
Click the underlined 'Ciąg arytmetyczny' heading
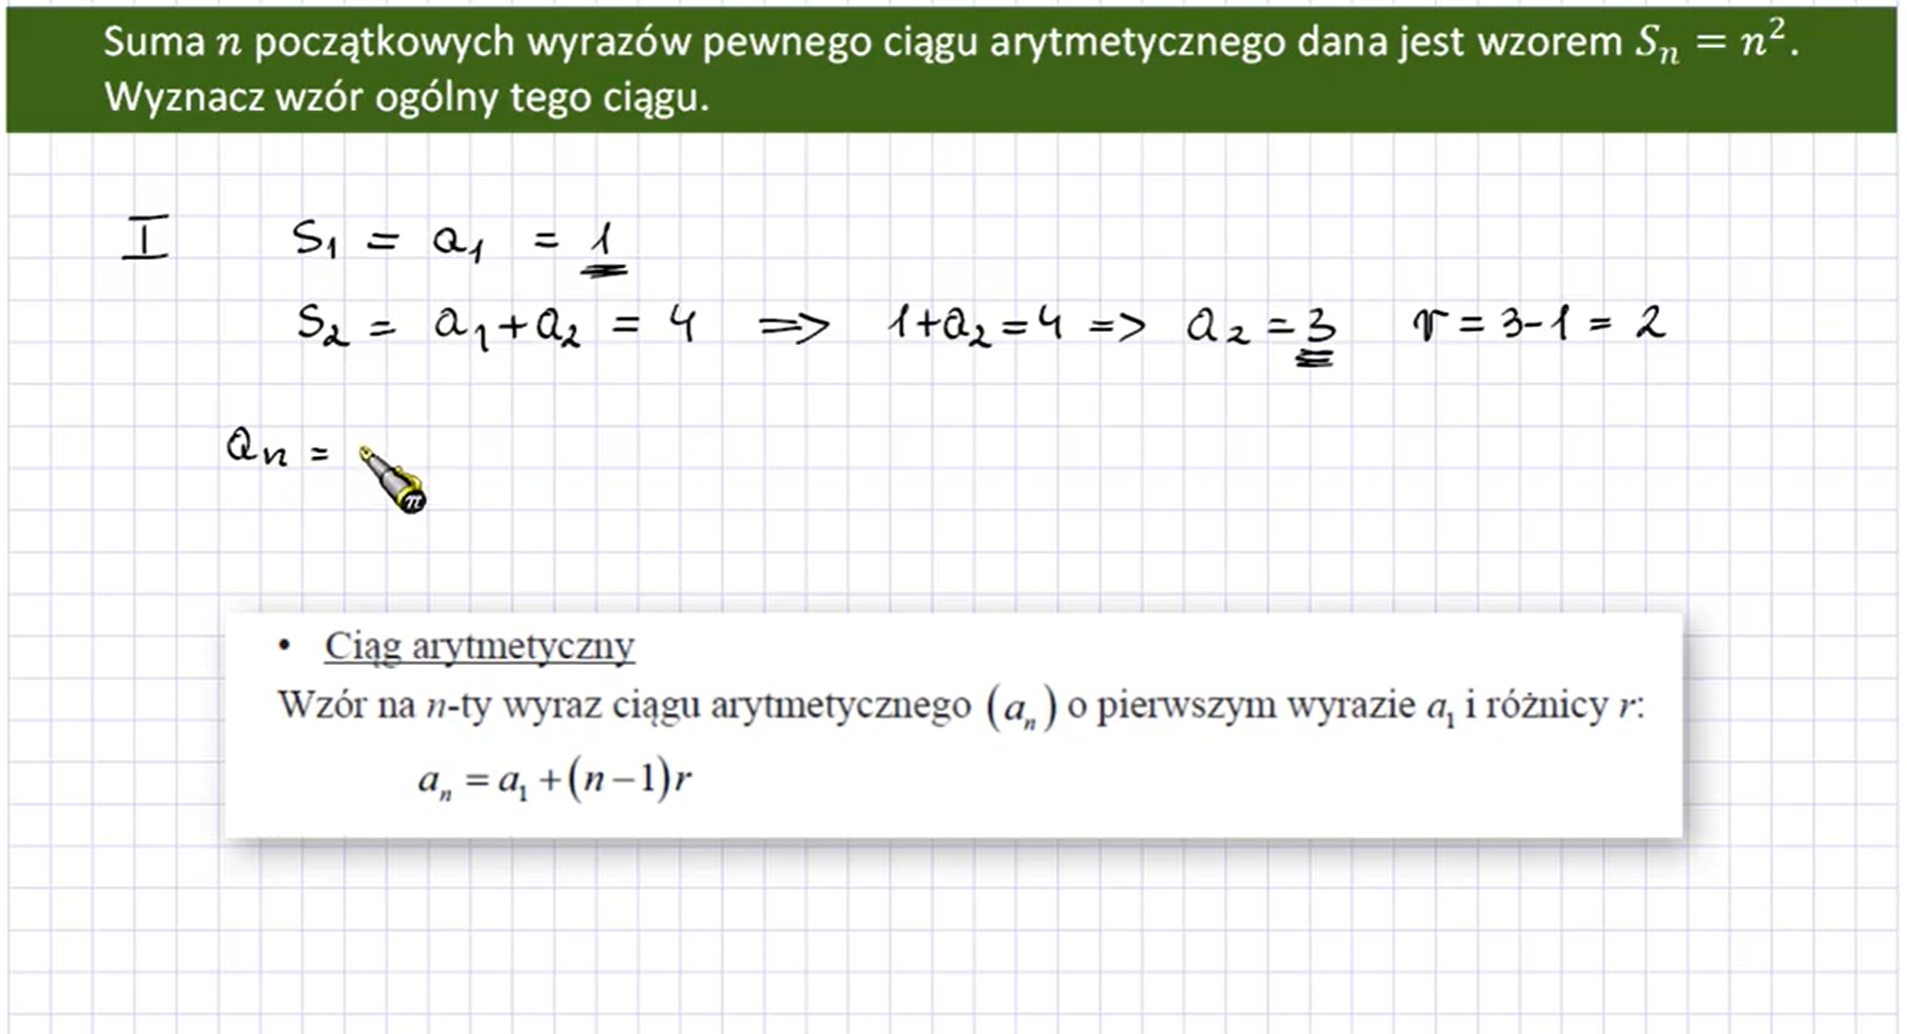point(479,646)
